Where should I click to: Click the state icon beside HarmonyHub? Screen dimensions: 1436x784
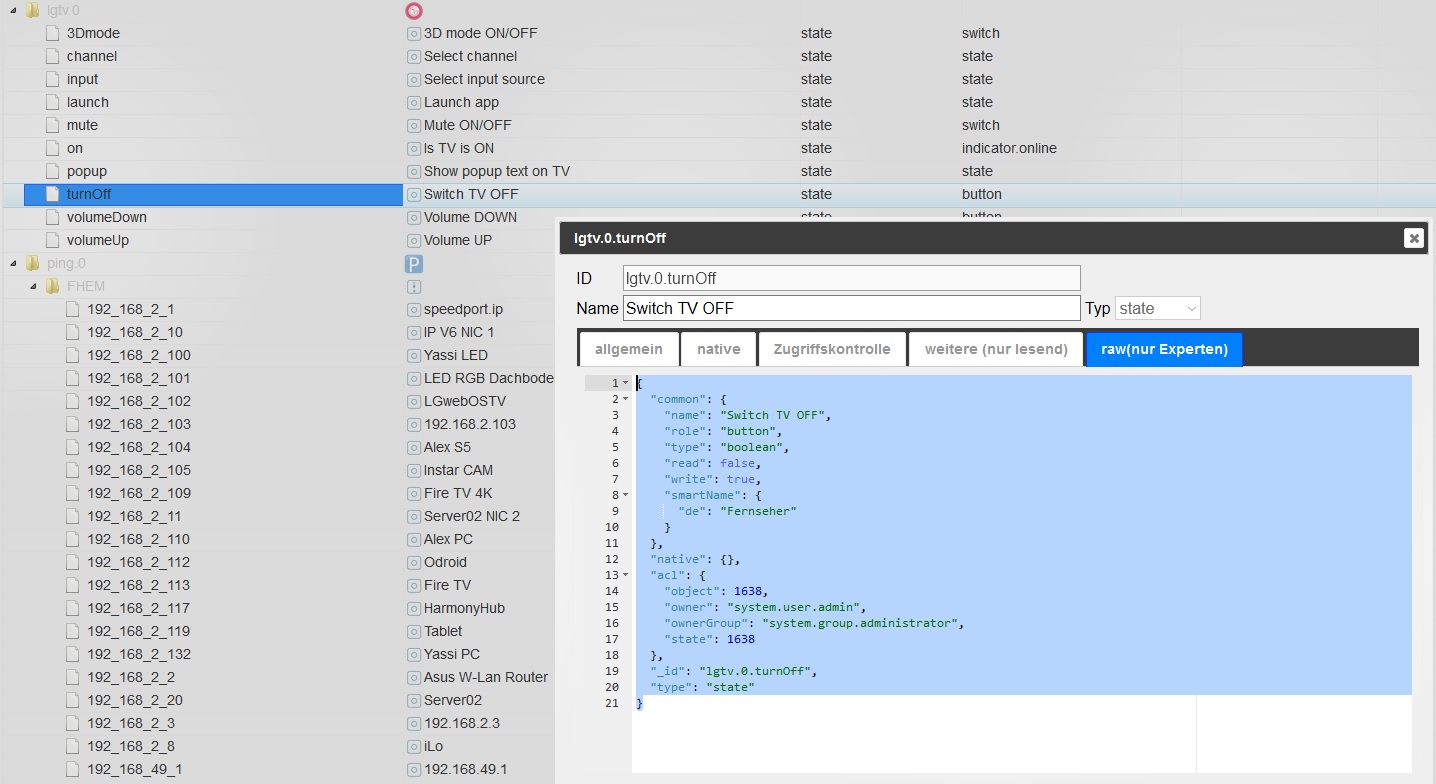(414, 609)
